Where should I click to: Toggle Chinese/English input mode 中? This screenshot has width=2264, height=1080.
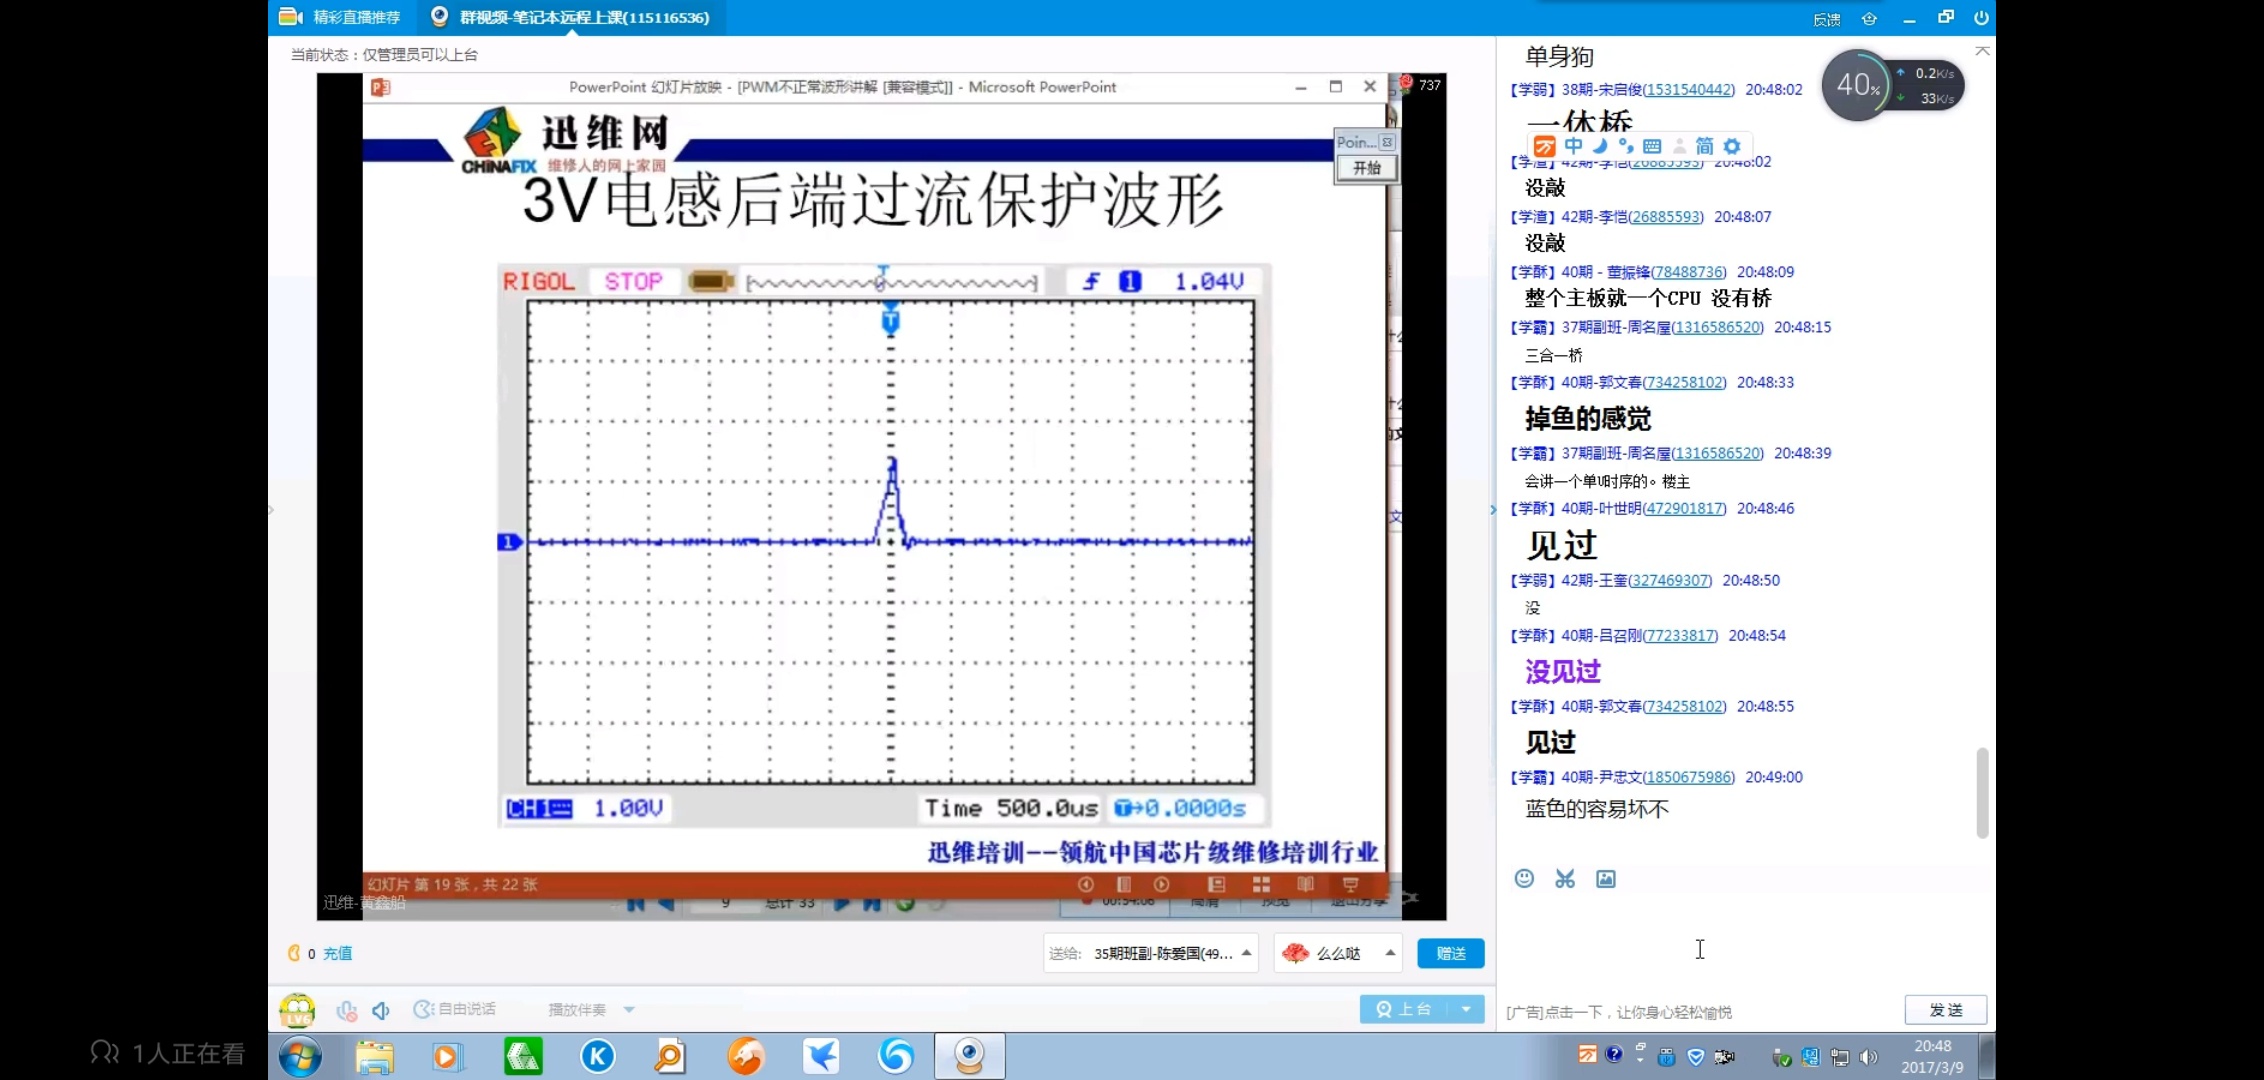(1573, 146)
